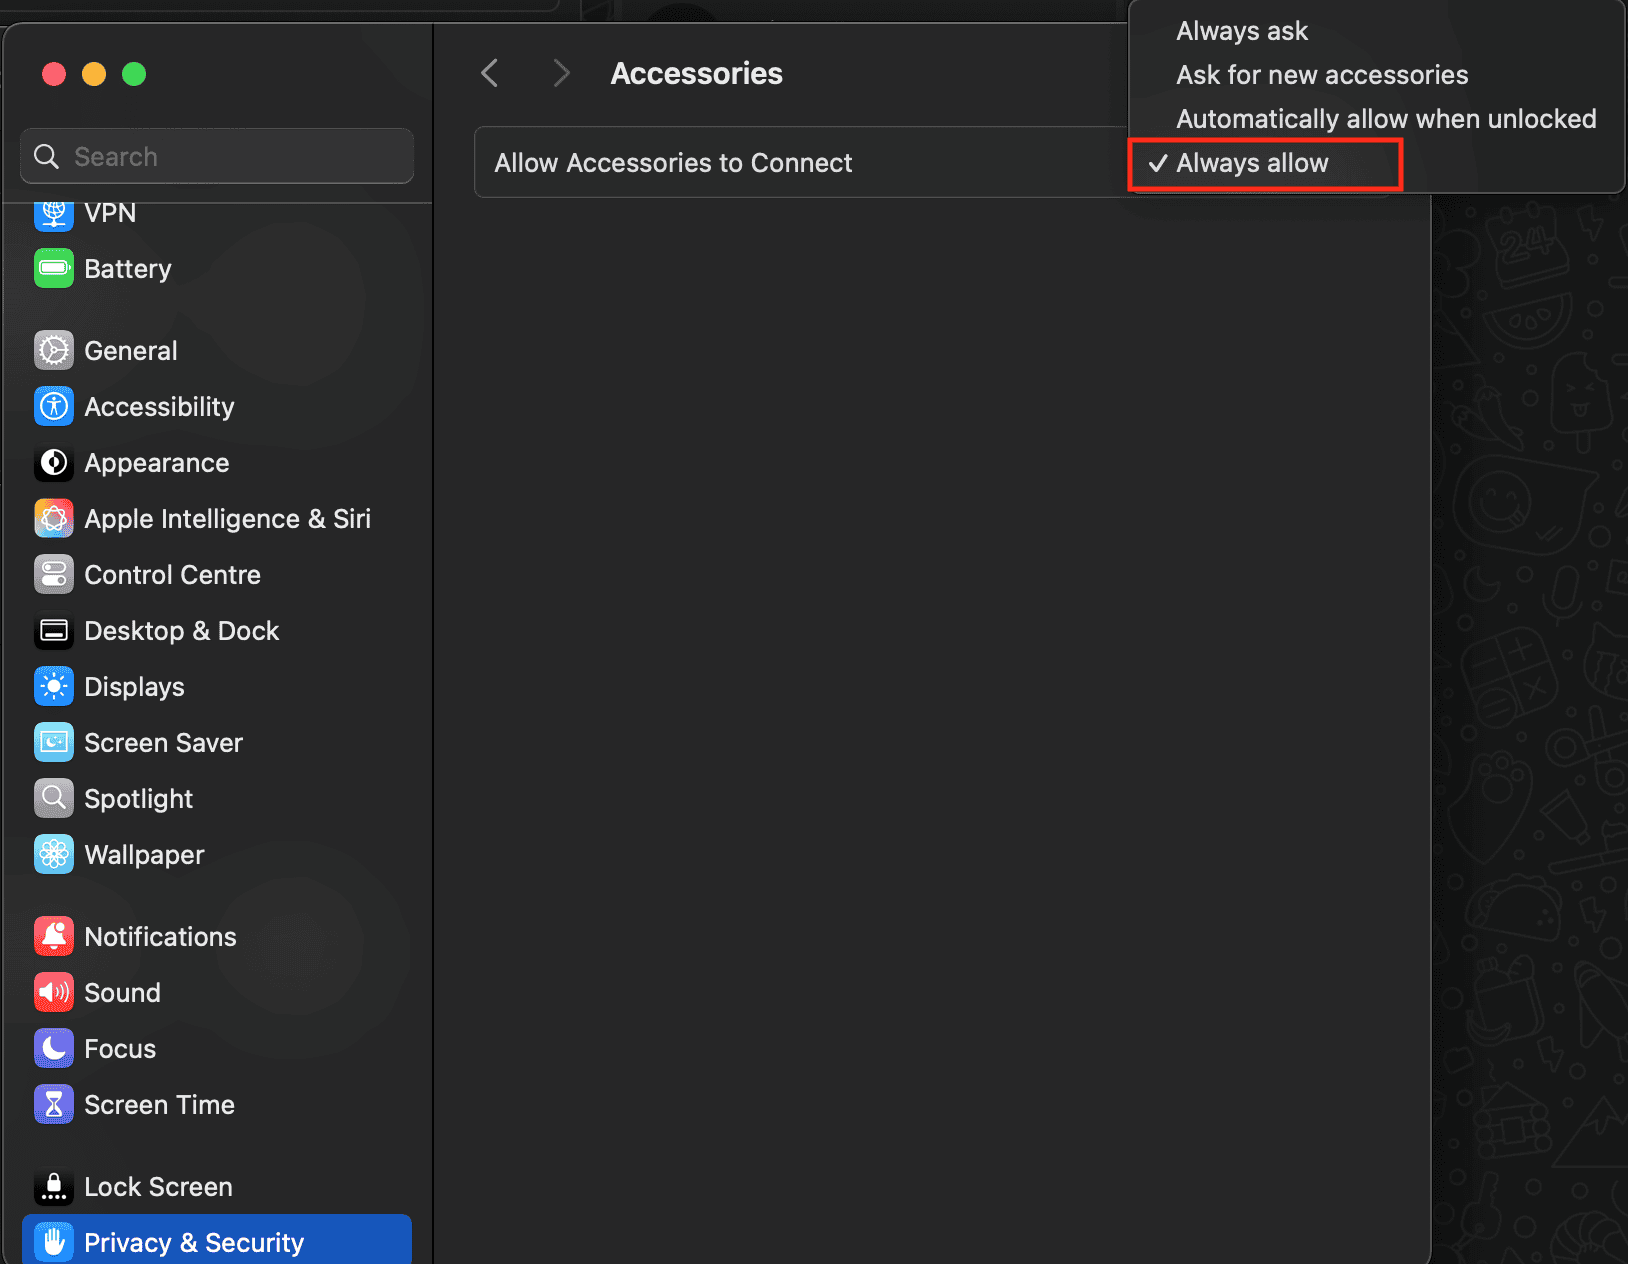Select the Sound speaker icon
The height and width of the screenshot is (1264, 1628).
click(x=54, y=993)
